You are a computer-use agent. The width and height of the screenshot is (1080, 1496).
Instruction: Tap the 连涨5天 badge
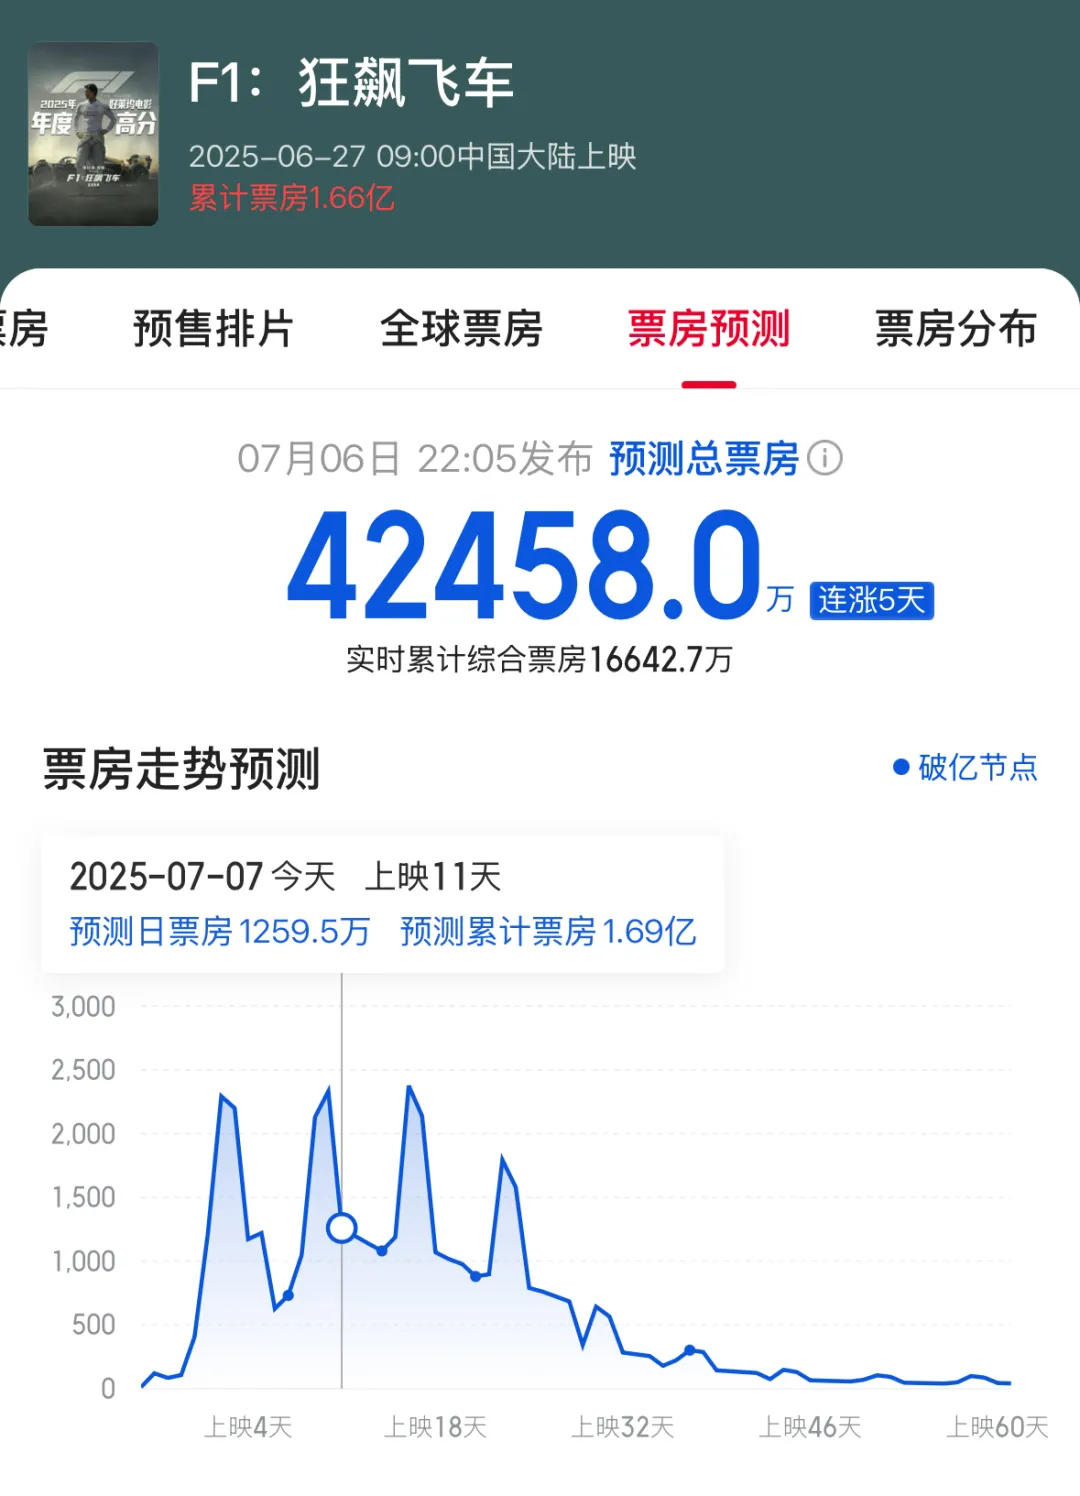click(871, 600)
